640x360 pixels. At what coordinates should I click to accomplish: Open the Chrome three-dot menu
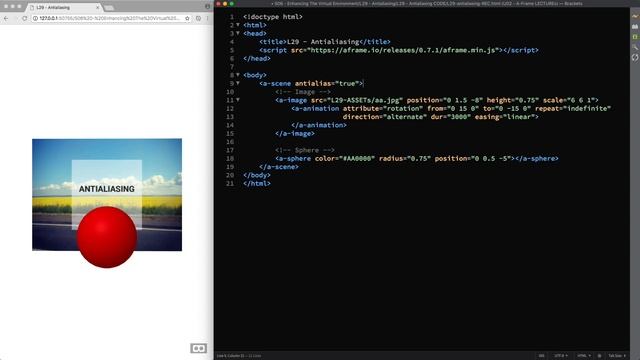tap(207, 18)
